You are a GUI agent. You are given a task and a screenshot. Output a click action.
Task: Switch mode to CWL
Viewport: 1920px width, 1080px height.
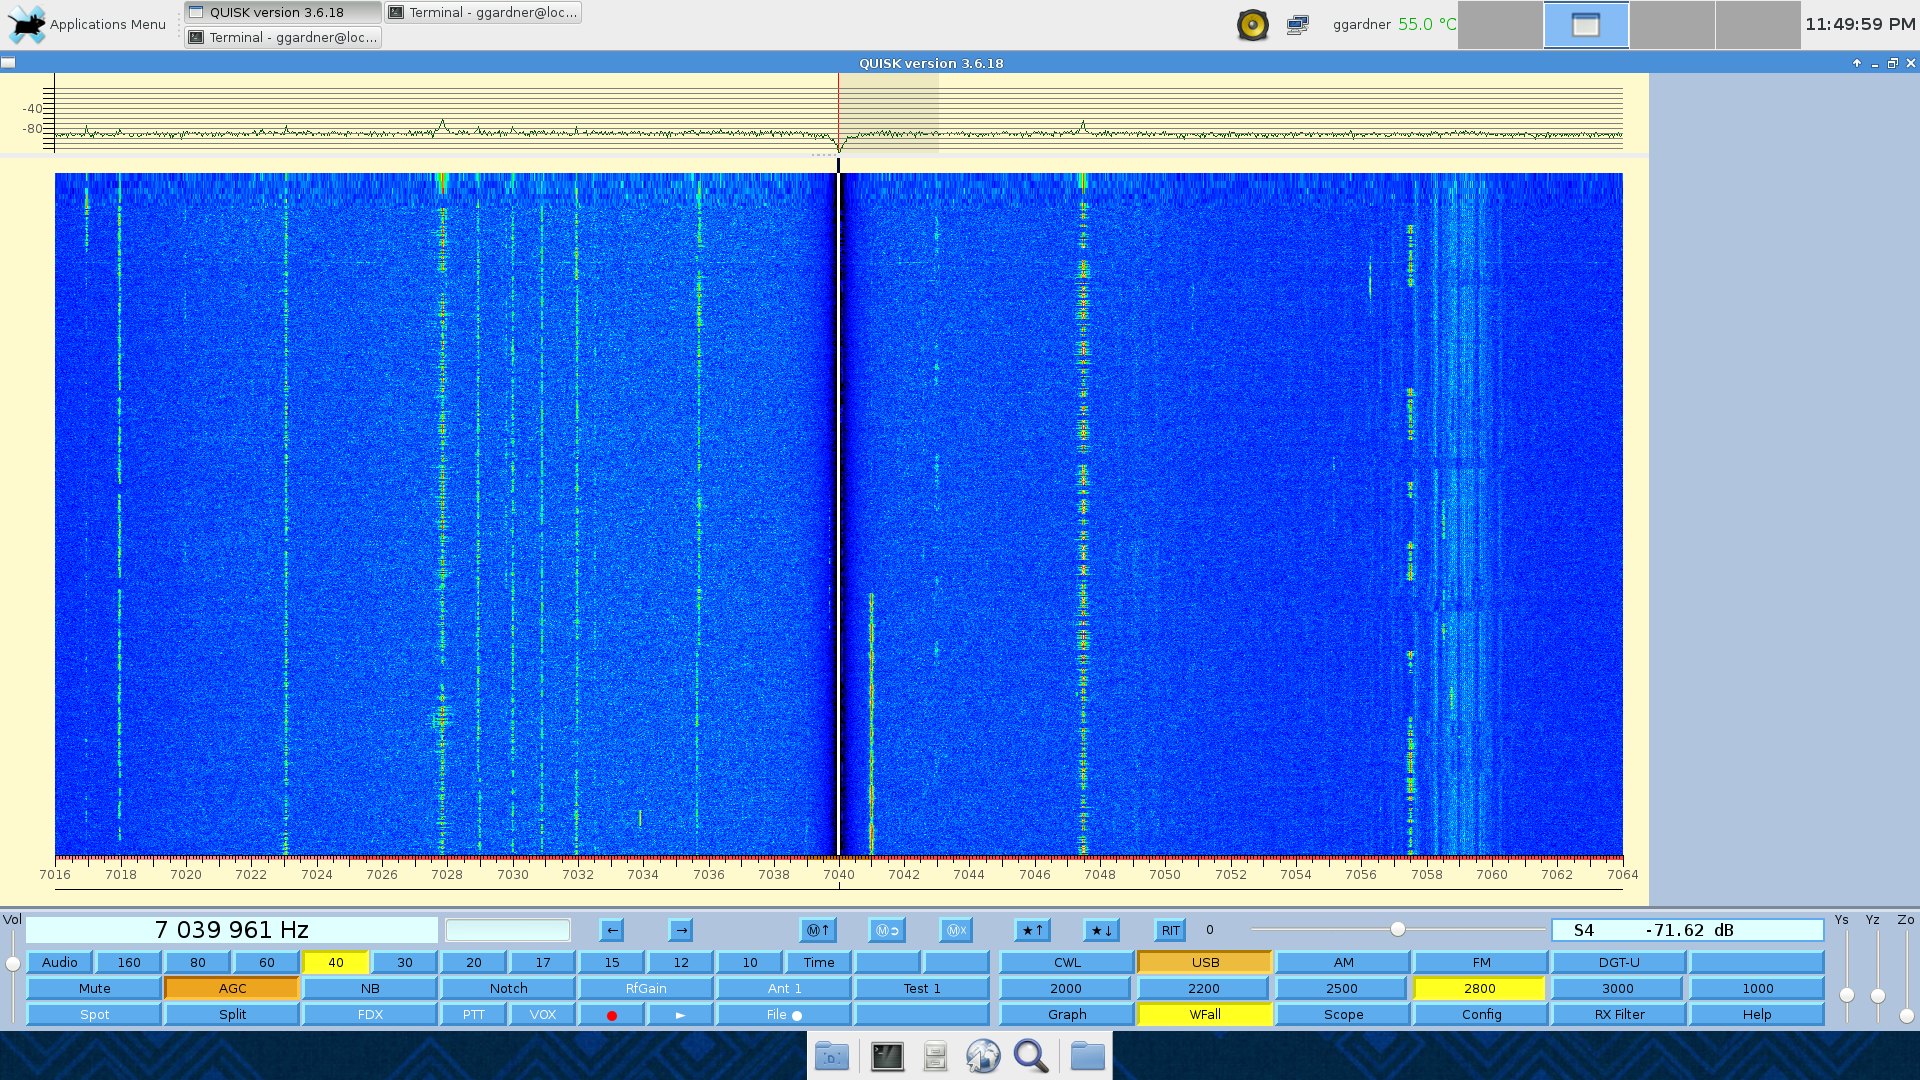point(1067,963)
